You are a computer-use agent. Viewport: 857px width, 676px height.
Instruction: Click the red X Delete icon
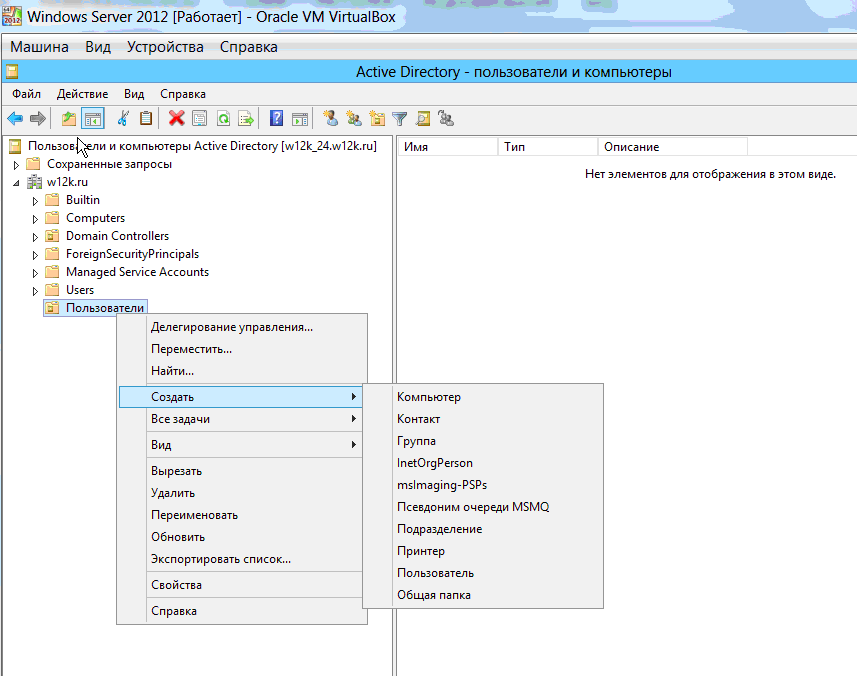[176, 118]
